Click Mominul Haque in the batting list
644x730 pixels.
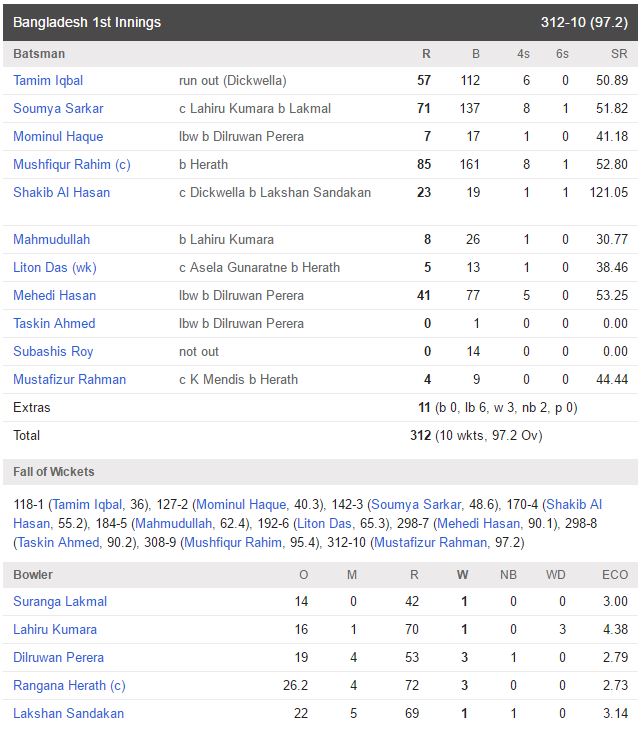click(x=58, y=136)
